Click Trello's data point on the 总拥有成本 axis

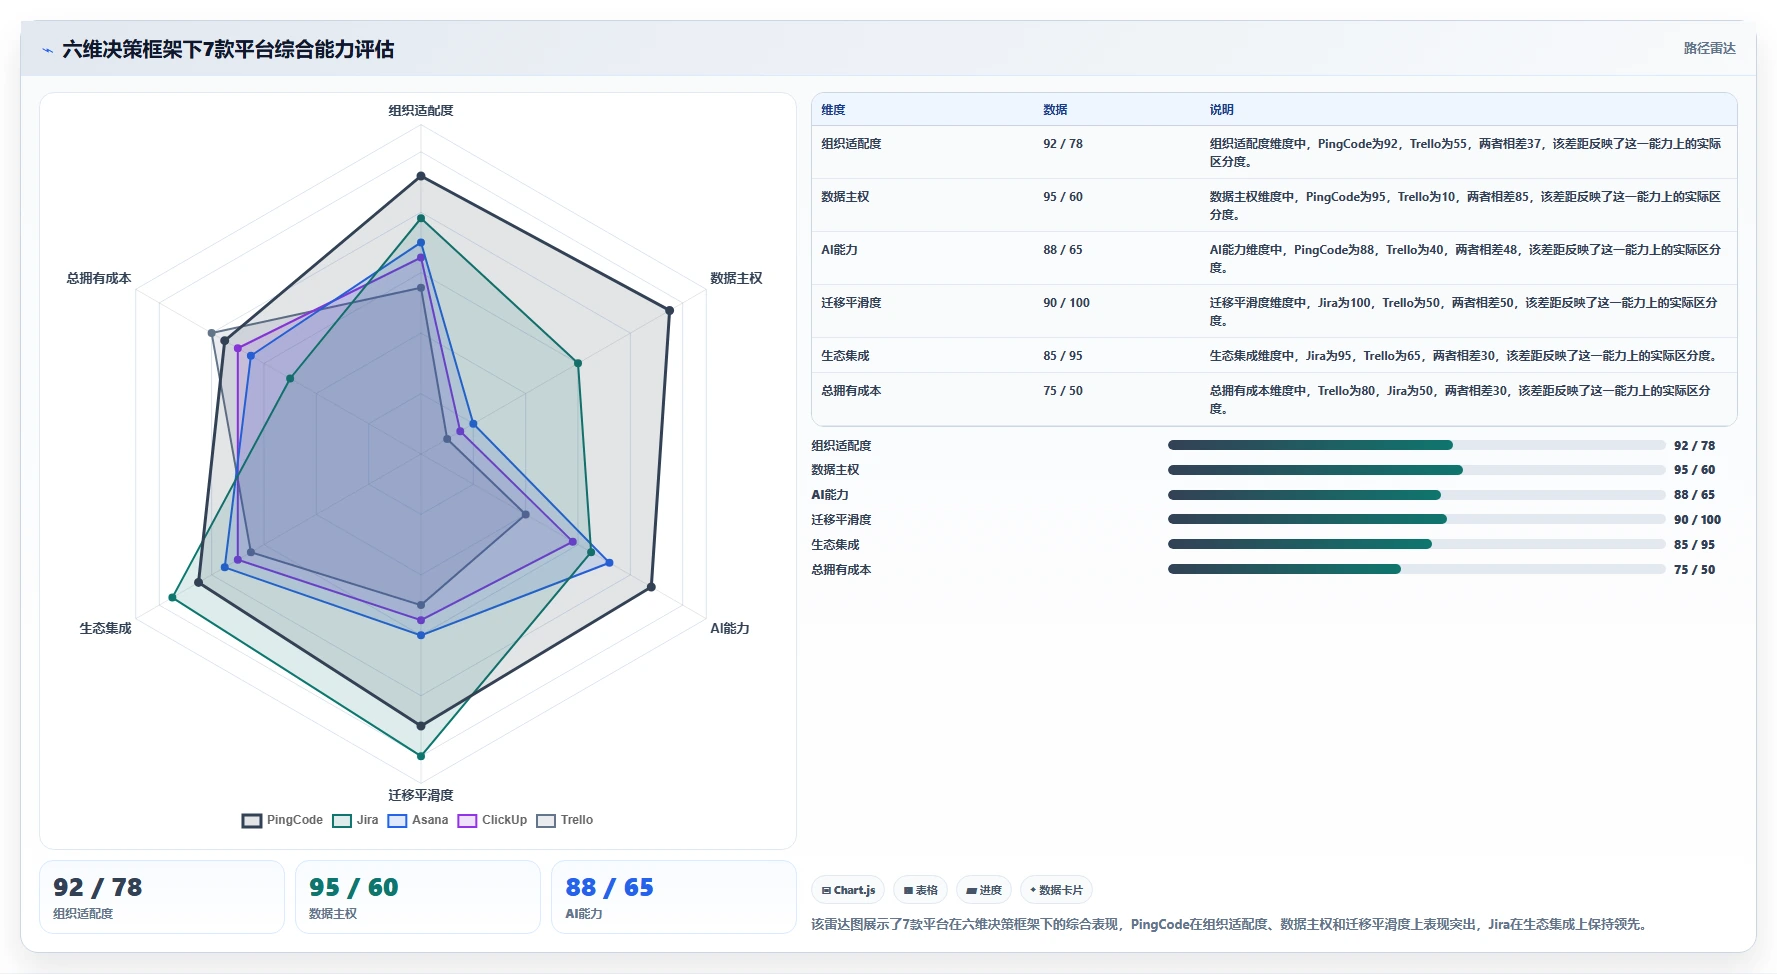click(x=211, y=333)
